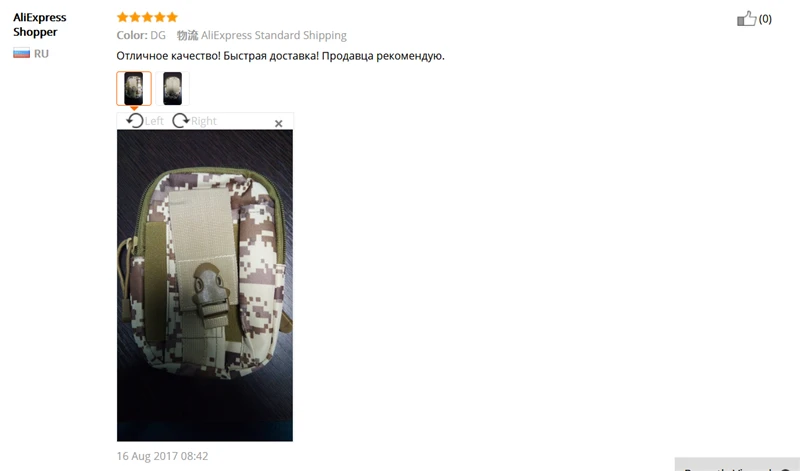800x471 pixels.
Task: Click the rotate Left arrow icon
Action: [135, 121]
